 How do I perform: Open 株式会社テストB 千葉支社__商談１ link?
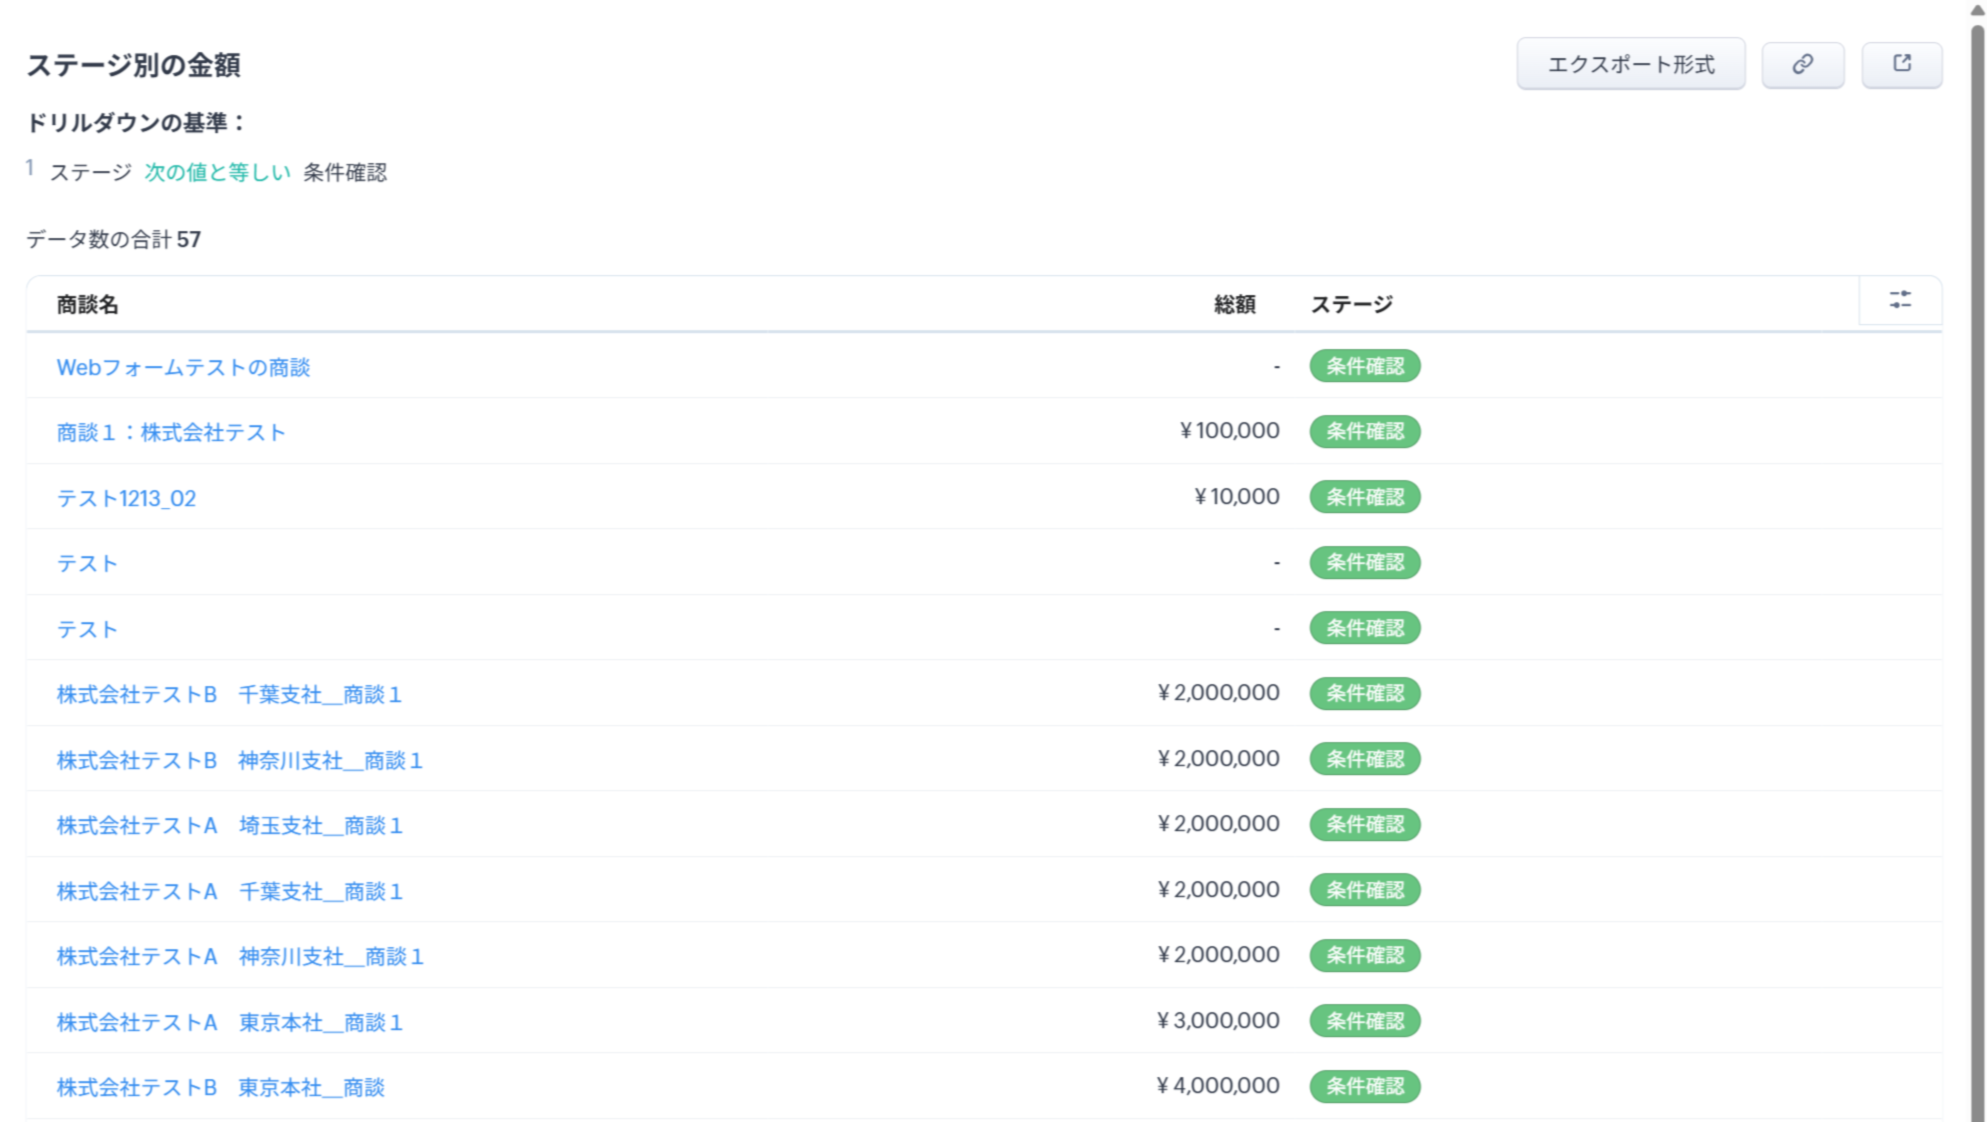[229, 694]
